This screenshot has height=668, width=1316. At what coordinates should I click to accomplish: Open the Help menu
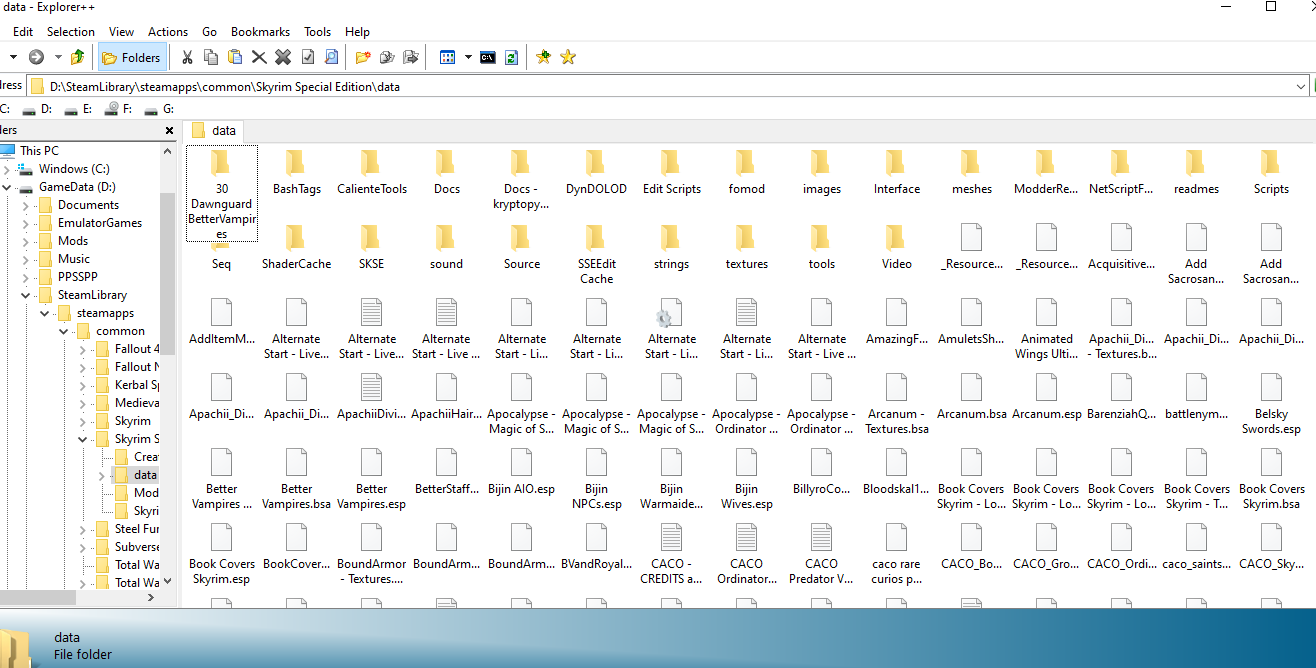coord(357,32)
